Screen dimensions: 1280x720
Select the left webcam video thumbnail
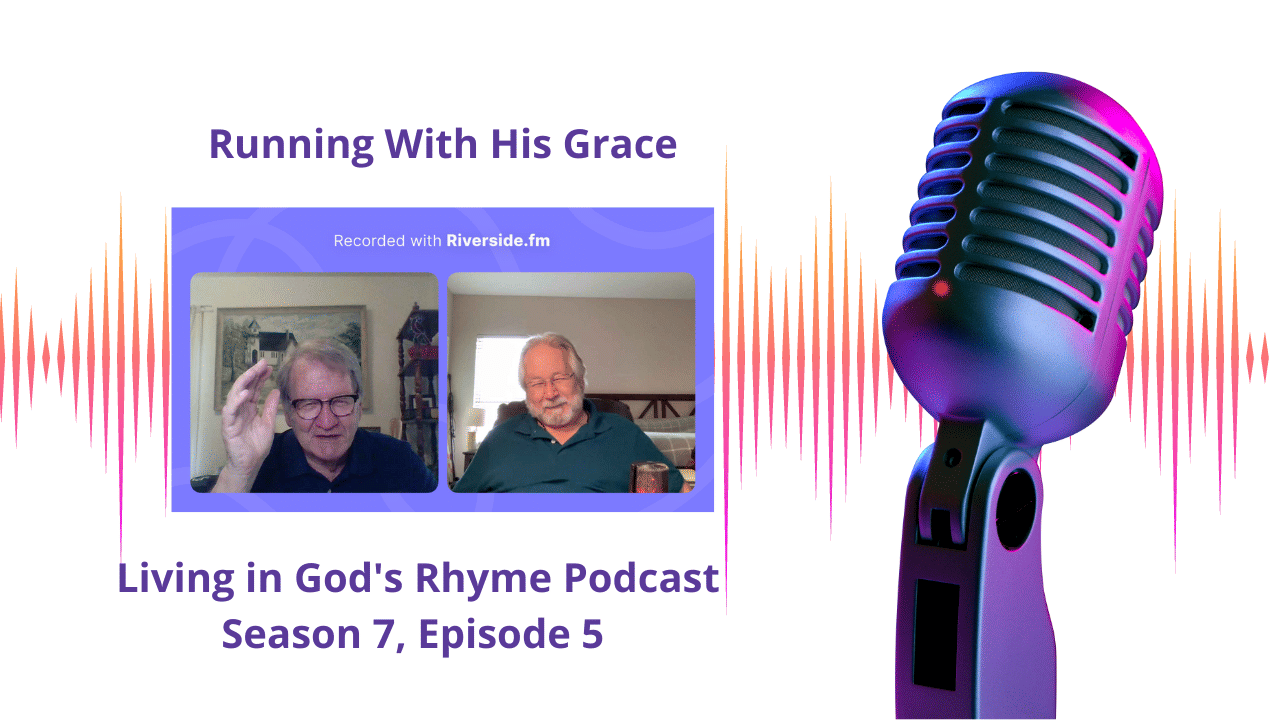pyautogui.click(x=314, y=383)
